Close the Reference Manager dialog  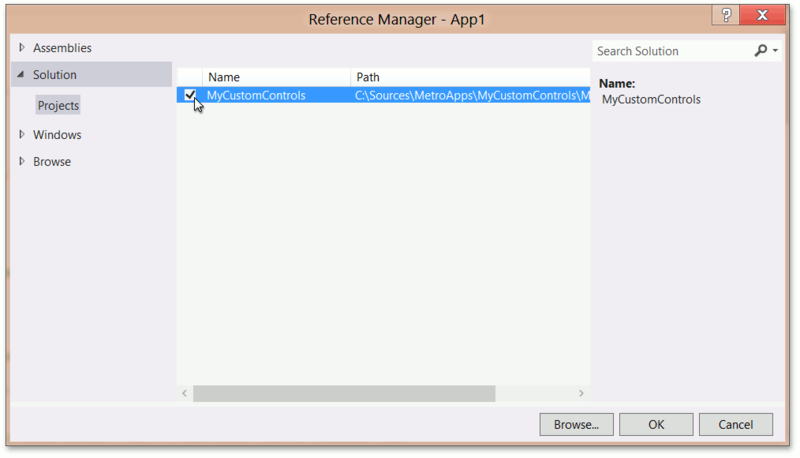[762, 15]
